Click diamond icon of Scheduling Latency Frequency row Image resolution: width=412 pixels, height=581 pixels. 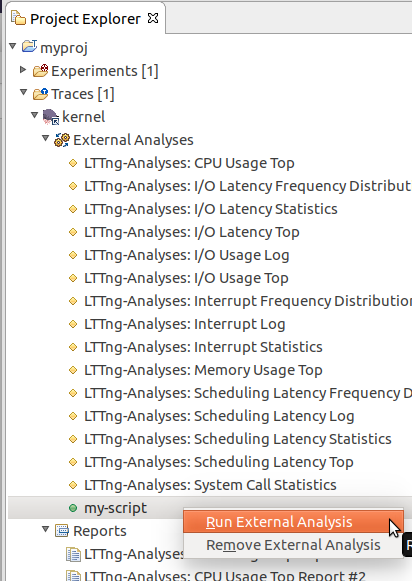click(x=73, y=393)
